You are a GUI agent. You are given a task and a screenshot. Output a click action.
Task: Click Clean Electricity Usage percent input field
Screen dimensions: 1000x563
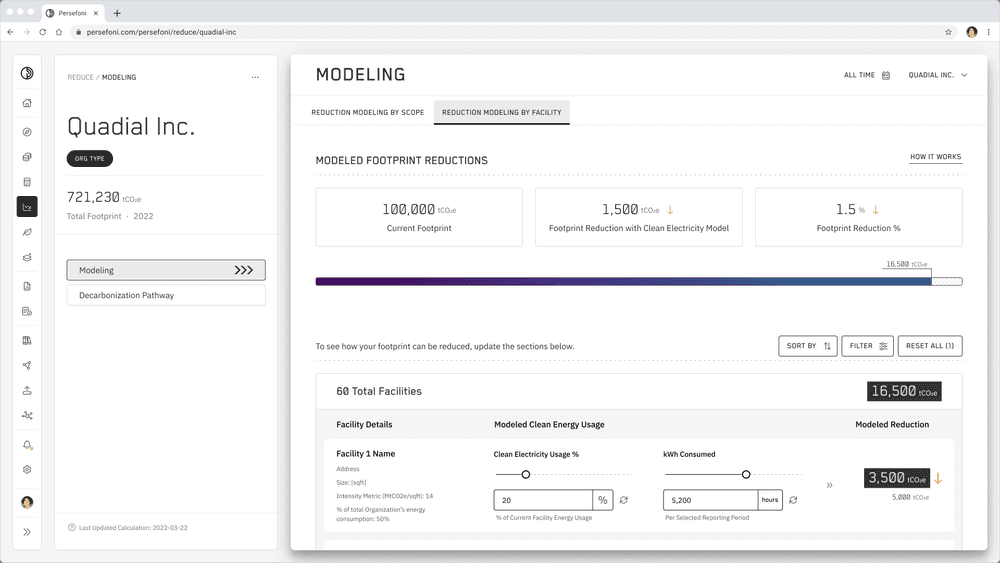pyautogui.click(x=543, y=500)
